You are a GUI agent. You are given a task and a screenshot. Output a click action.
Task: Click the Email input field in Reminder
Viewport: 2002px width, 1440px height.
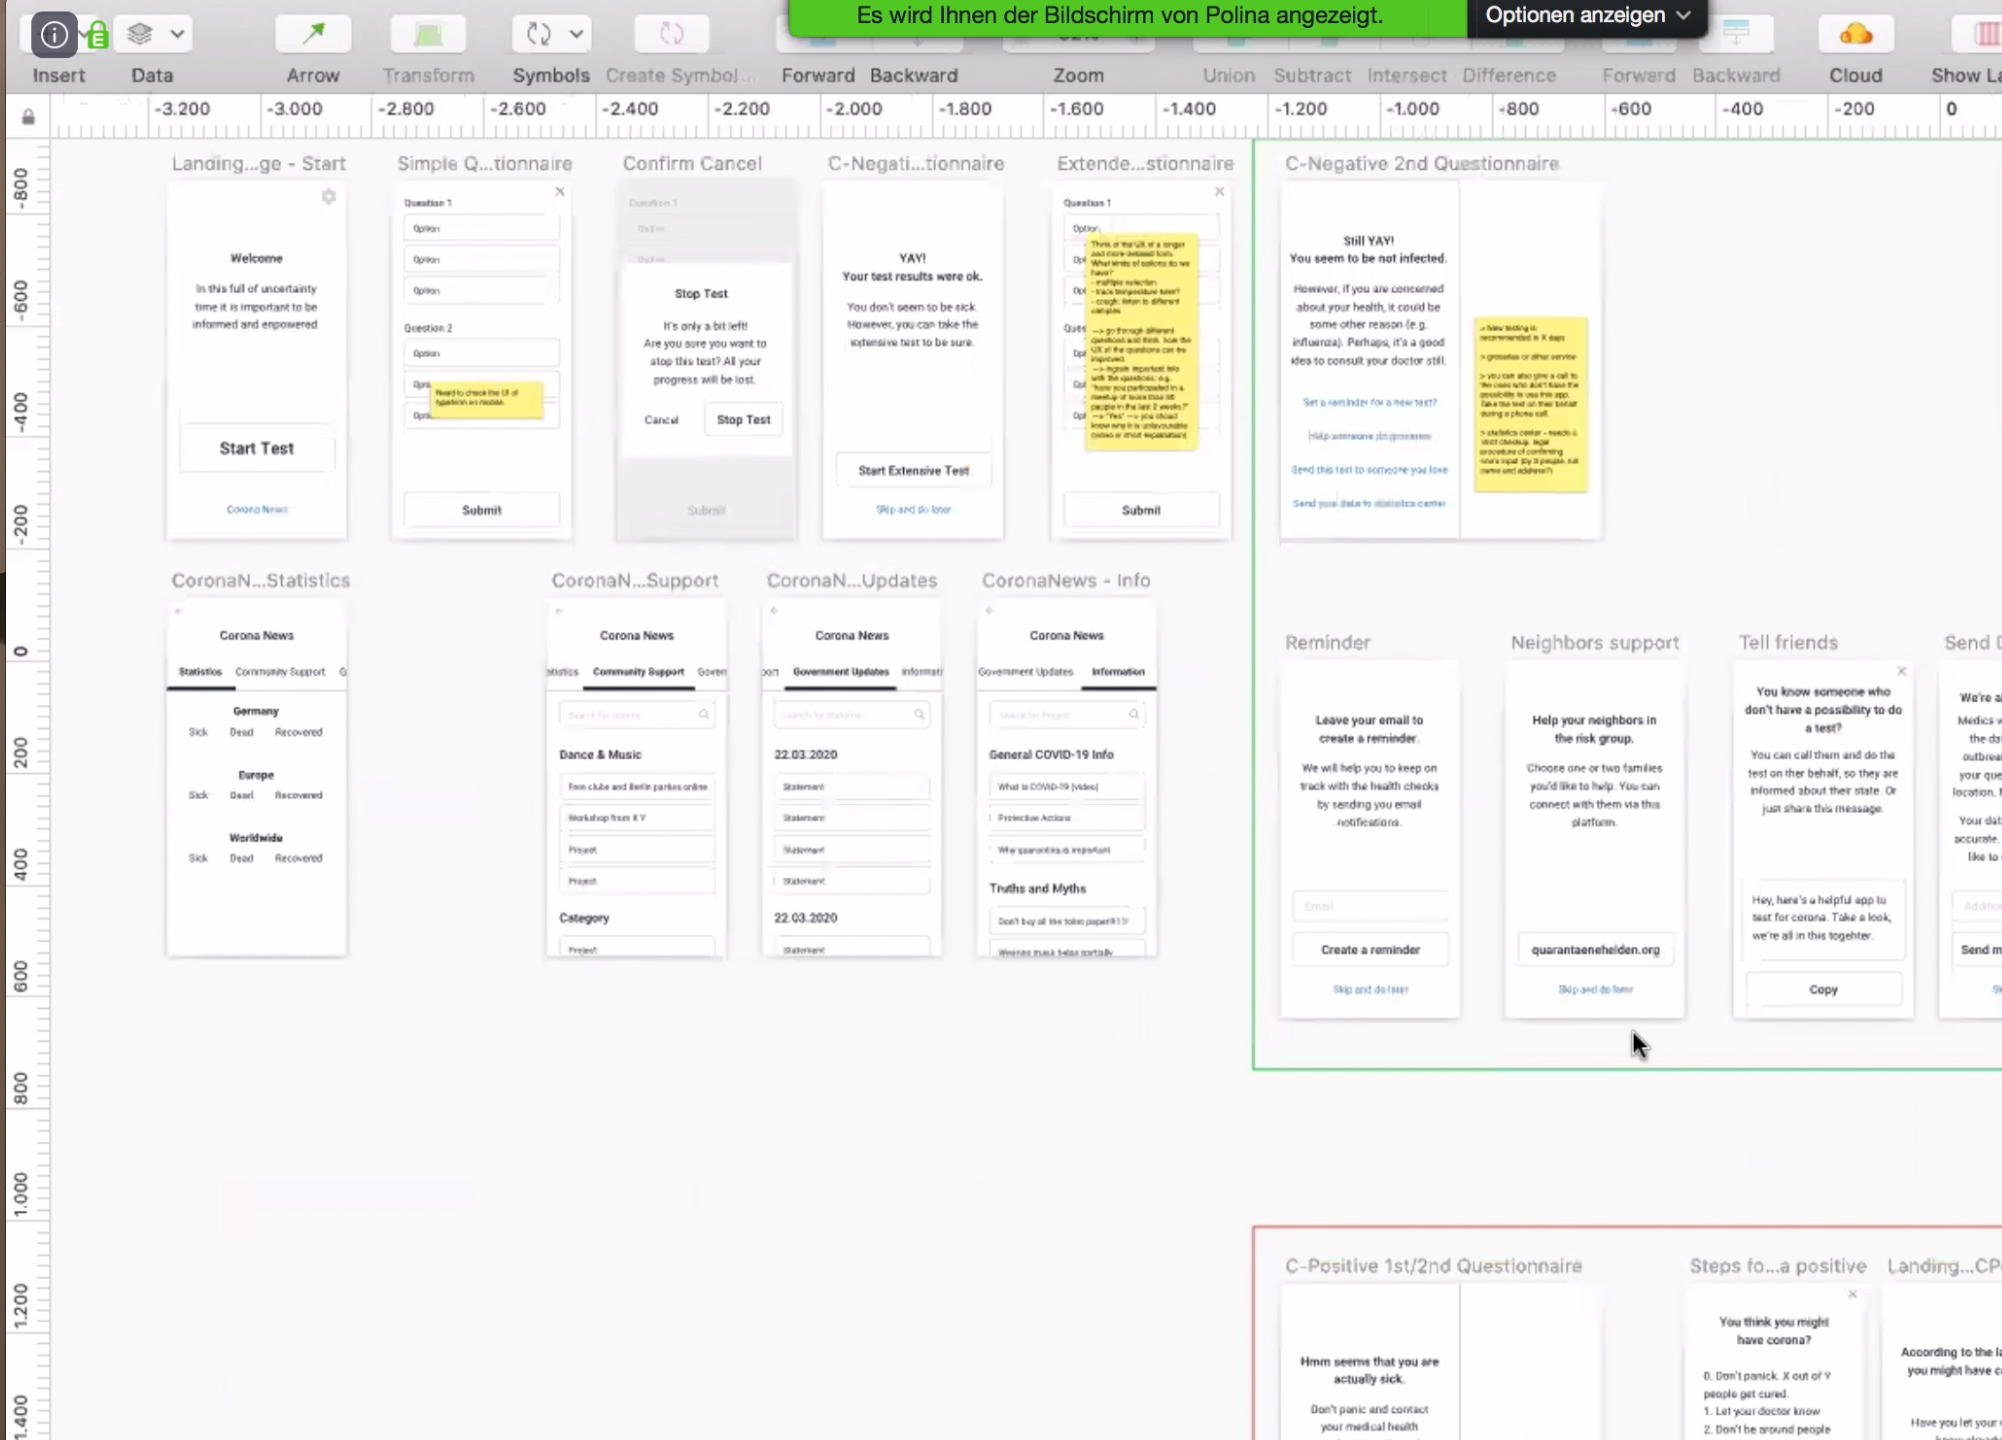(x=1369, y=906)
